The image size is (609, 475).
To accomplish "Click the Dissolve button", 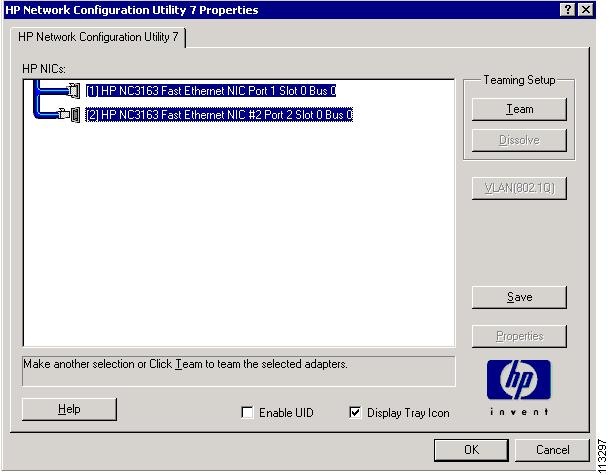I will coord(519,140).
